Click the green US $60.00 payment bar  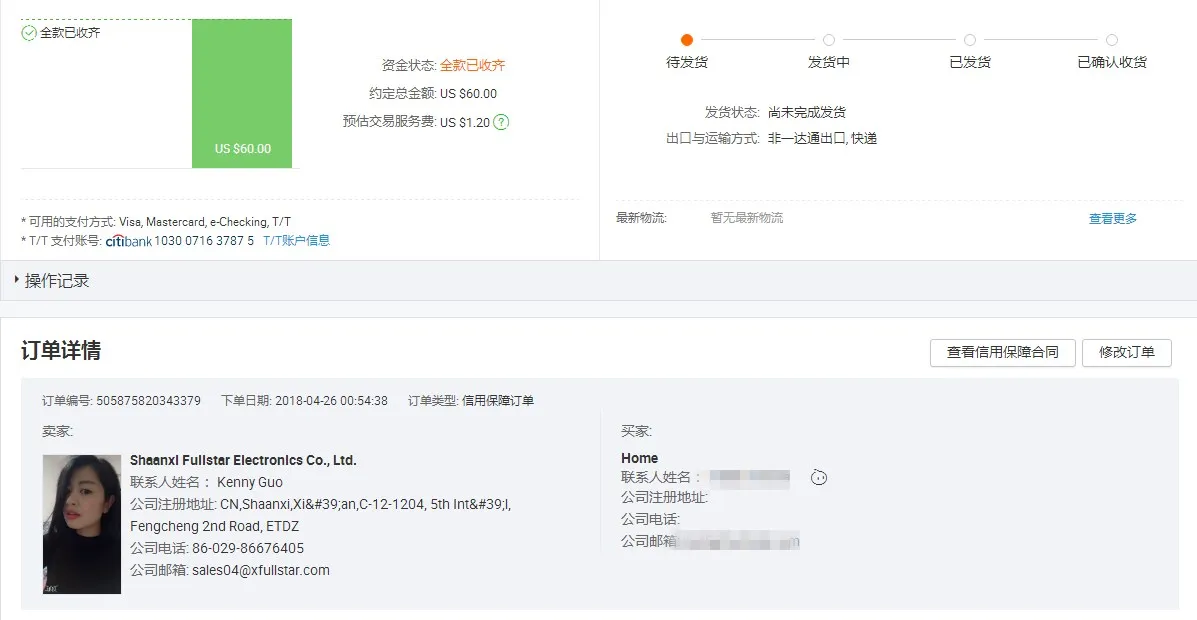(x=242, y=94)
